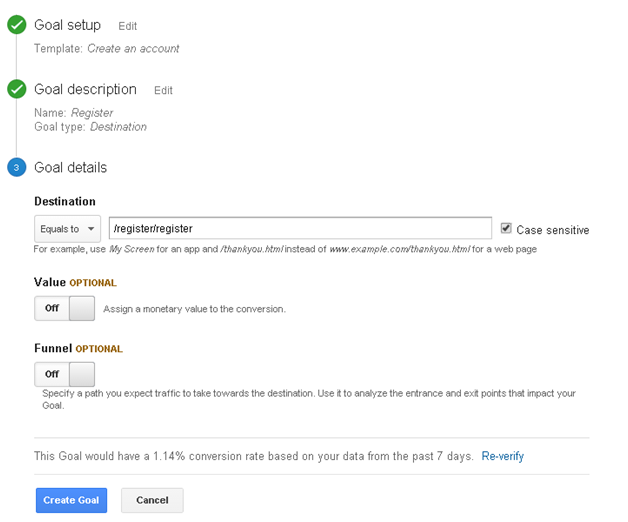Click the 'Name: Register' summary text
Screen dimensions: 628x522
click(74, 113)
